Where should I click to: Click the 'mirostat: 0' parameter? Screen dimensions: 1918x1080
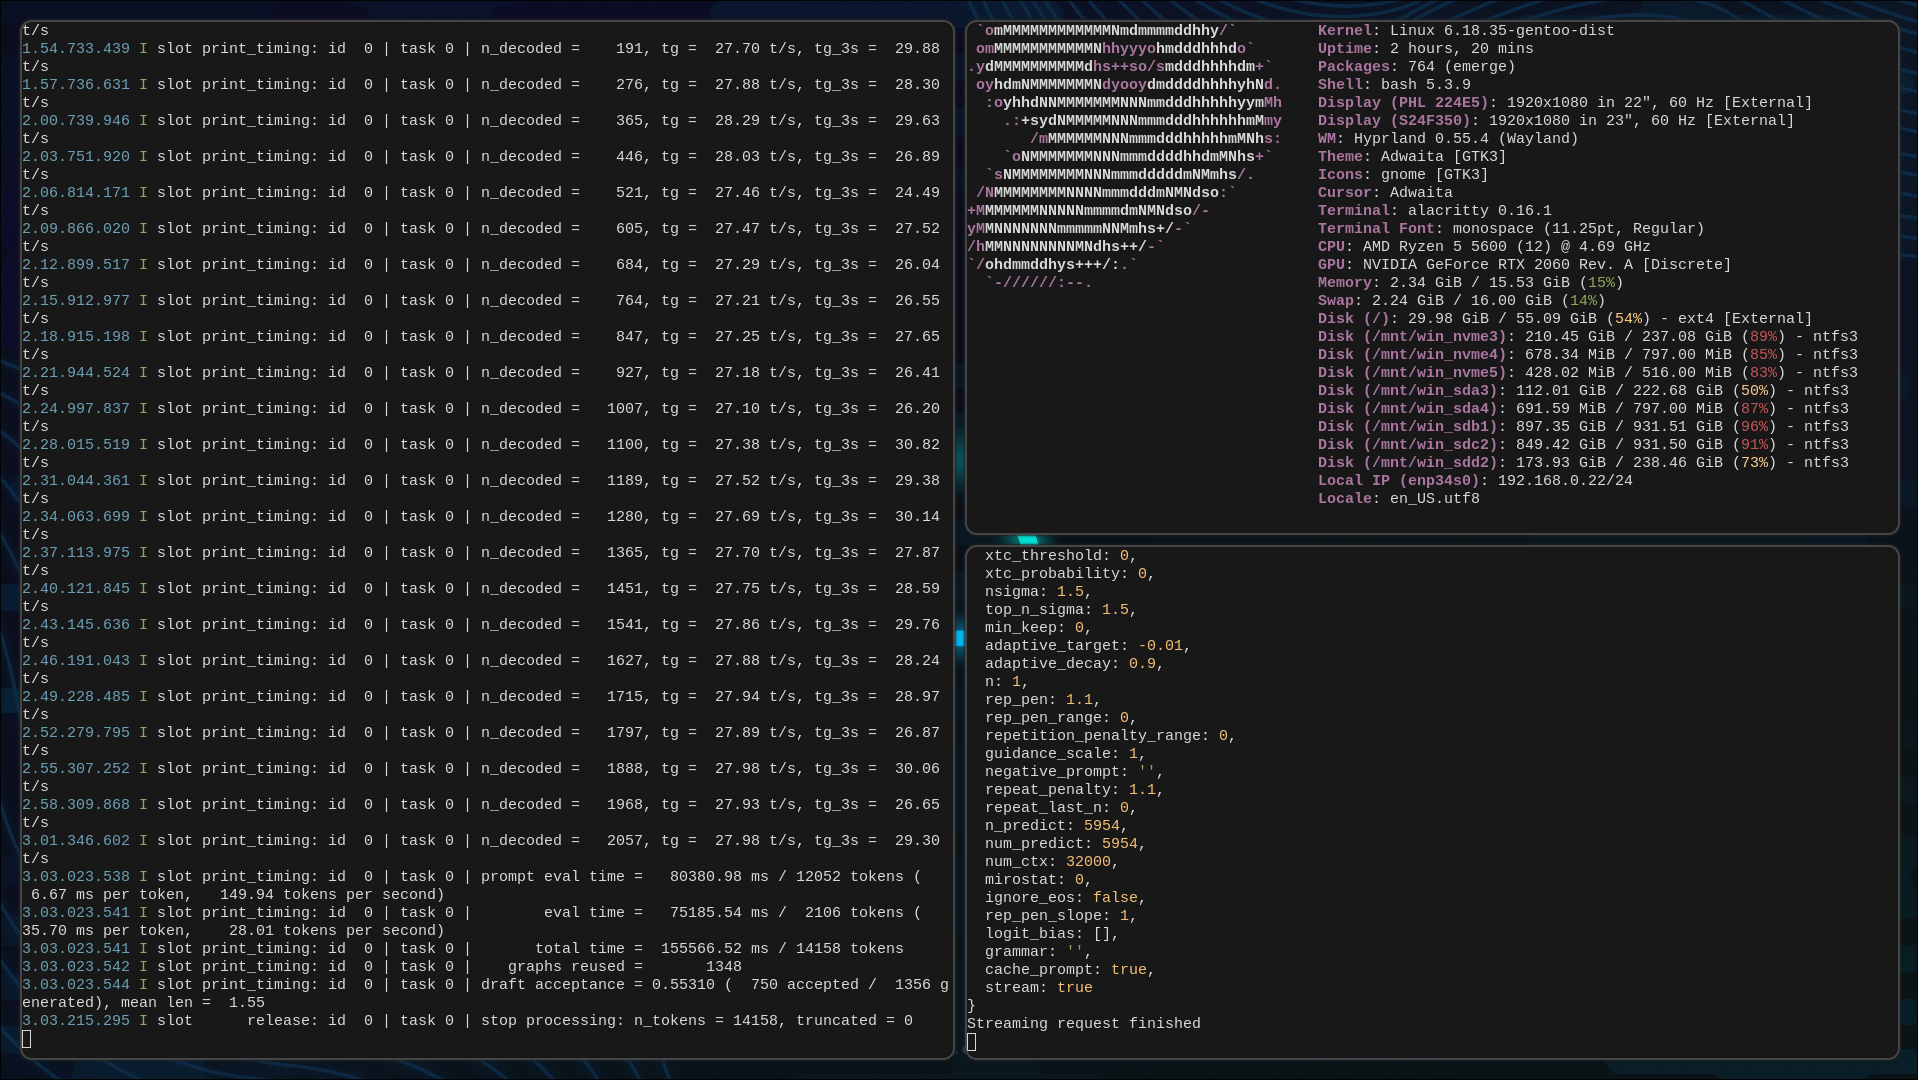click(x=1039, y=880)
